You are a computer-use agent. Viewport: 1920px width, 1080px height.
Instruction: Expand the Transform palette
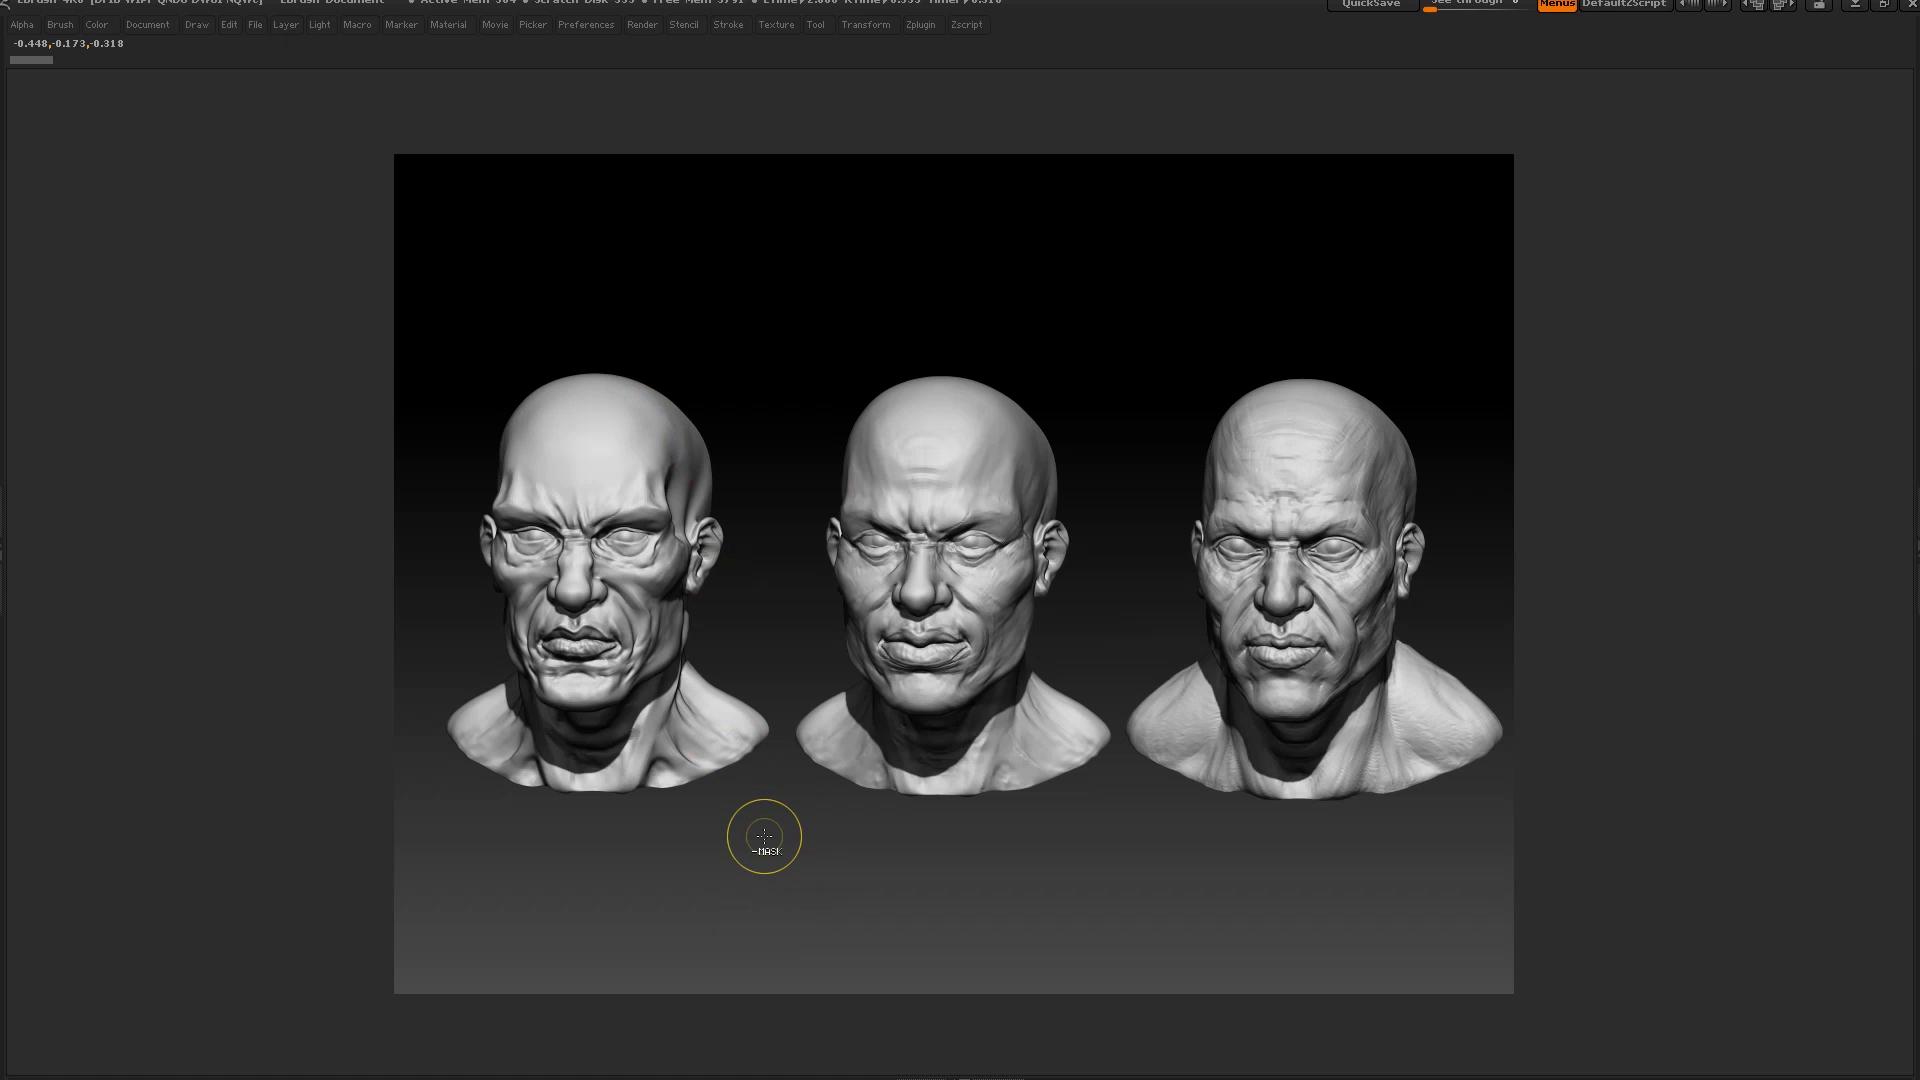[866, 25]
